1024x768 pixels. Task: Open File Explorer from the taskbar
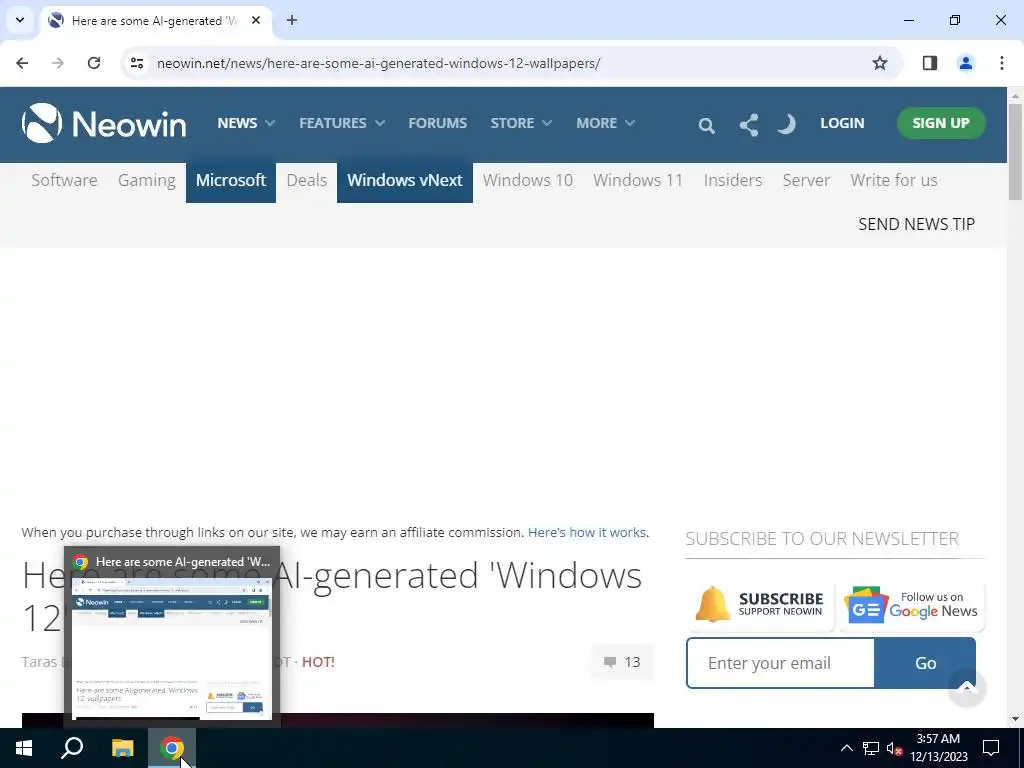122,748
